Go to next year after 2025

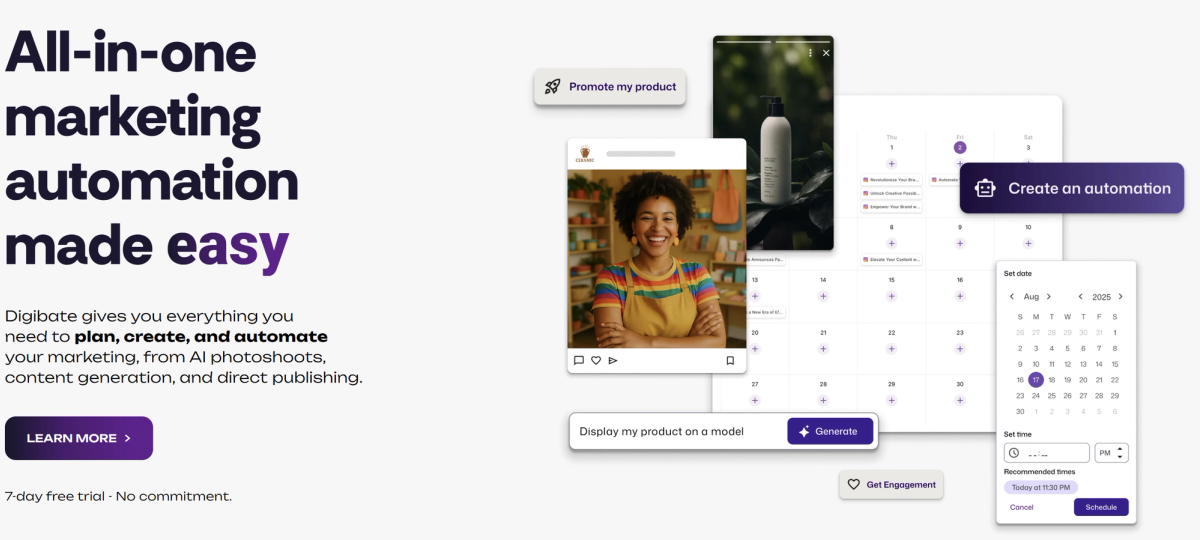click(1120, 297)
